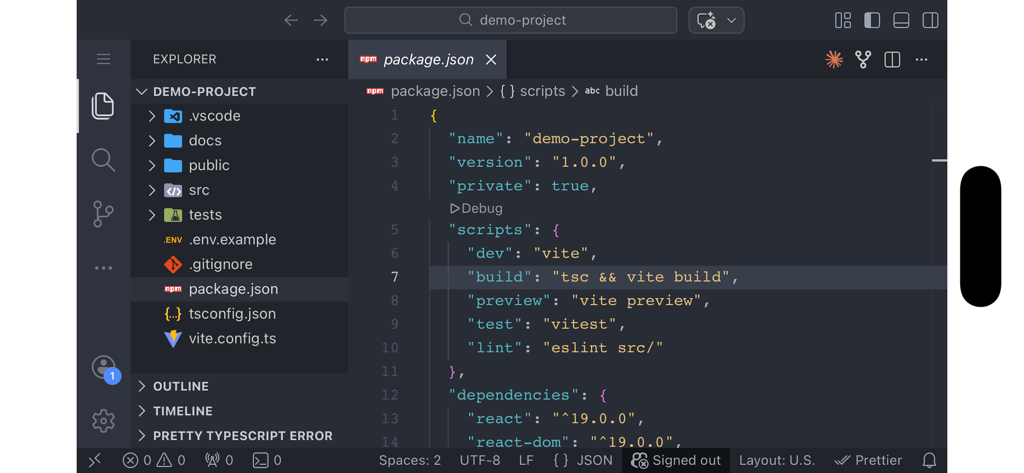The width and height of the screenshot is (1024, 473).
Task: Open Explorer Views and More Actions ellipsis
Action: 322,59
